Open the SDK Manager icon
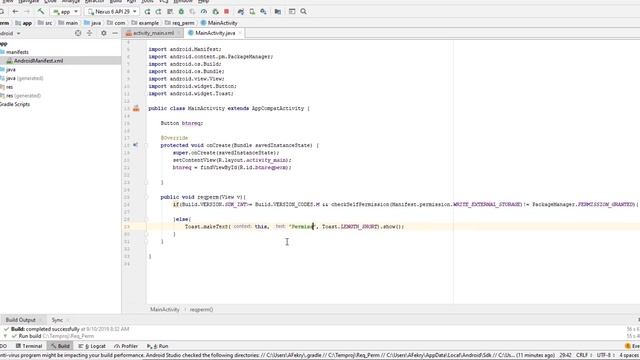The height and width of the screenshot is (360, 640). point(264,11)
